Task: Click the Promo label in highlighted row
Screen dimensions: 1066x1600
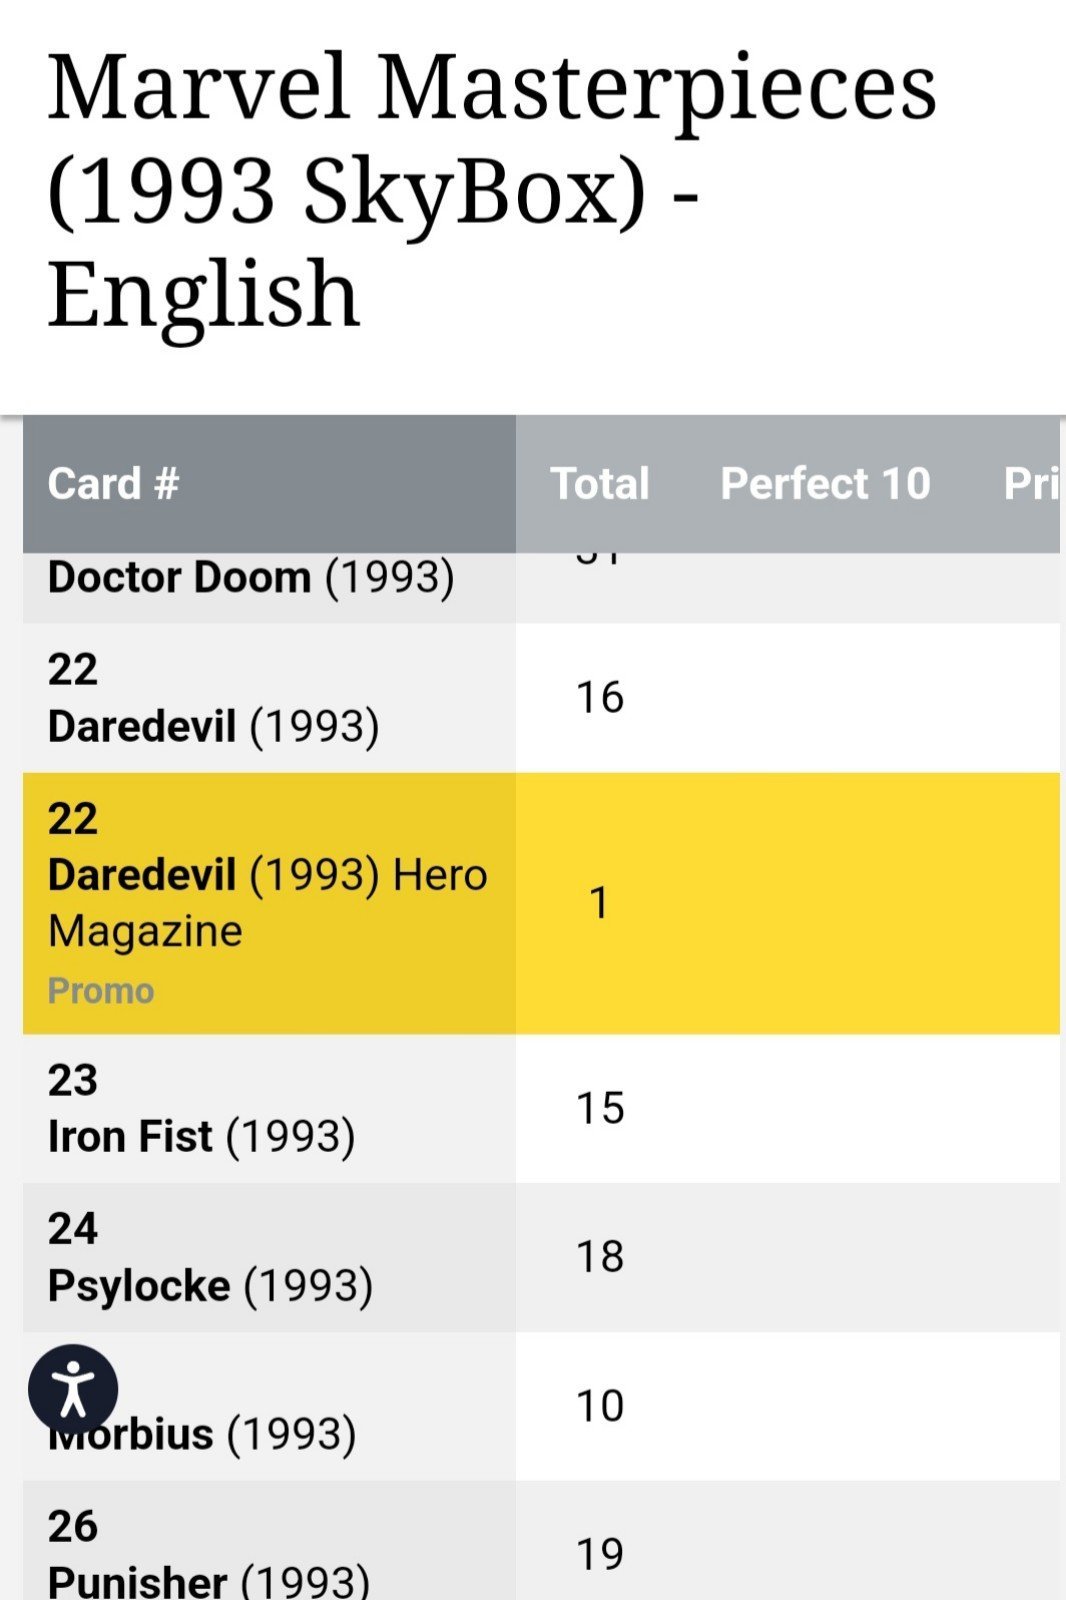Action: coord(101,991)
